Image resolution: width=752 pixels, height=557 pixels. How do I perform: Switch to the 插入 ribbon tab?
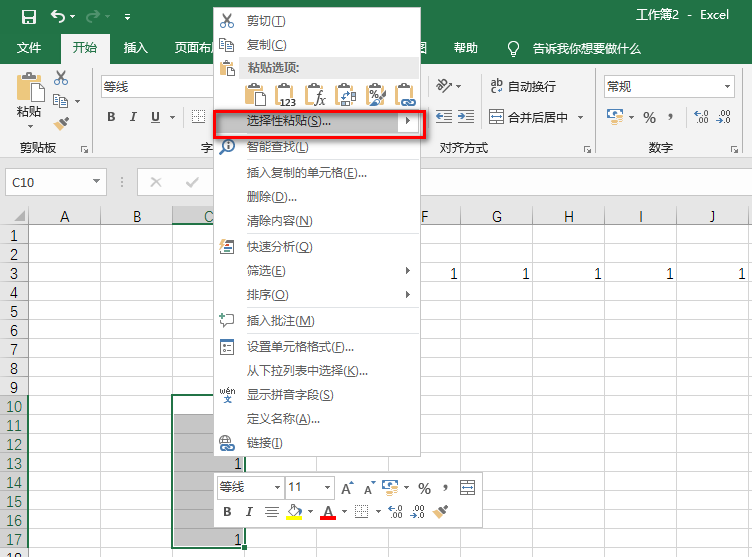136,48
